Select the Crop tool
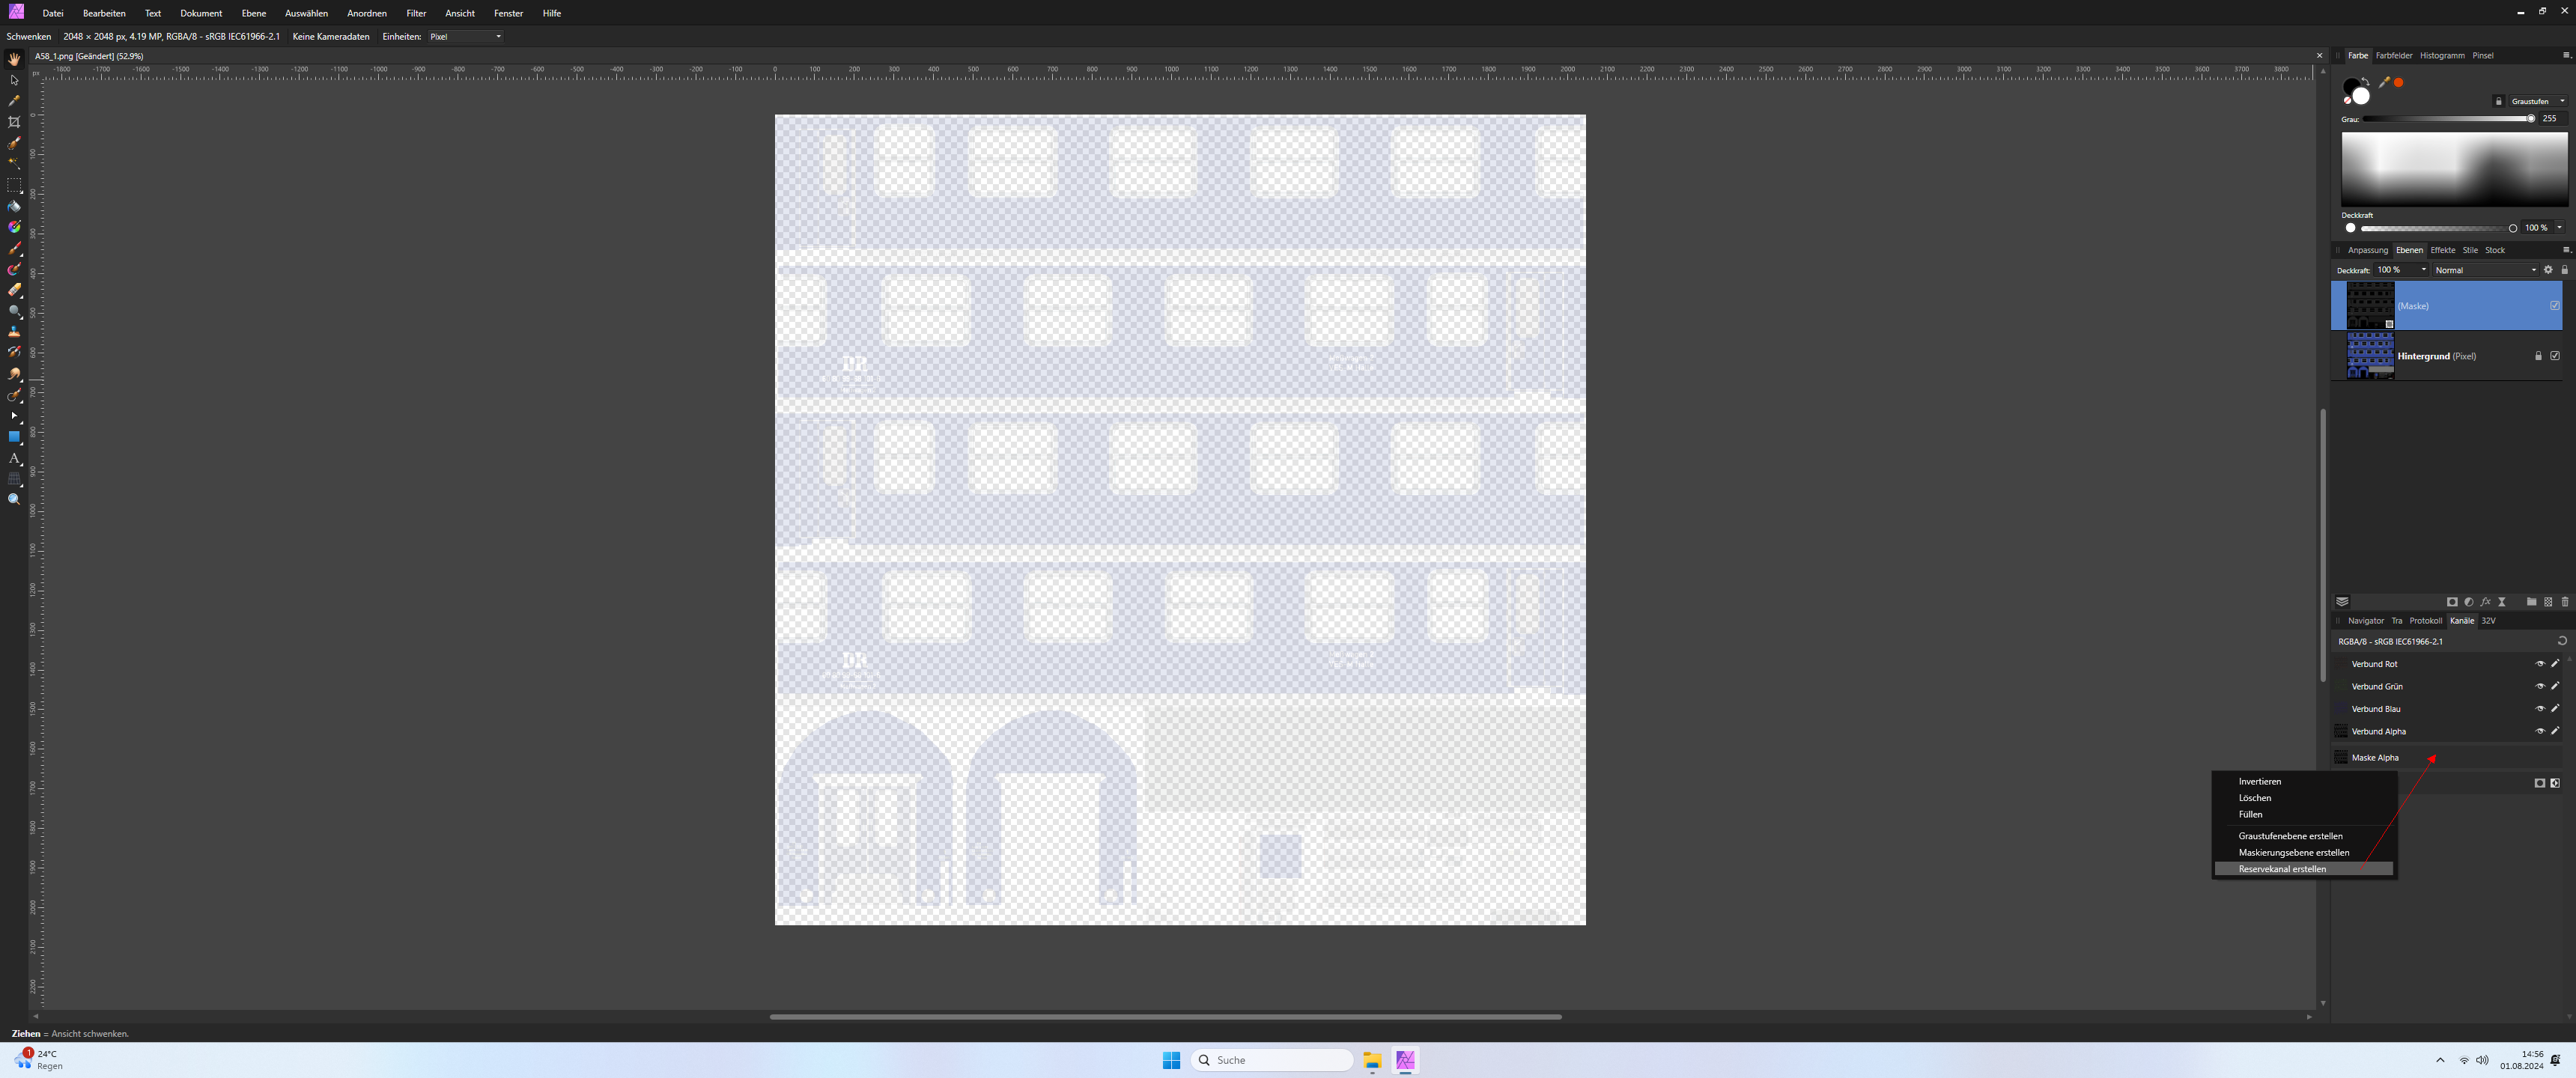Viewport: 2576px width, 1078px height. pyautogui.click(x=14, y=122)
